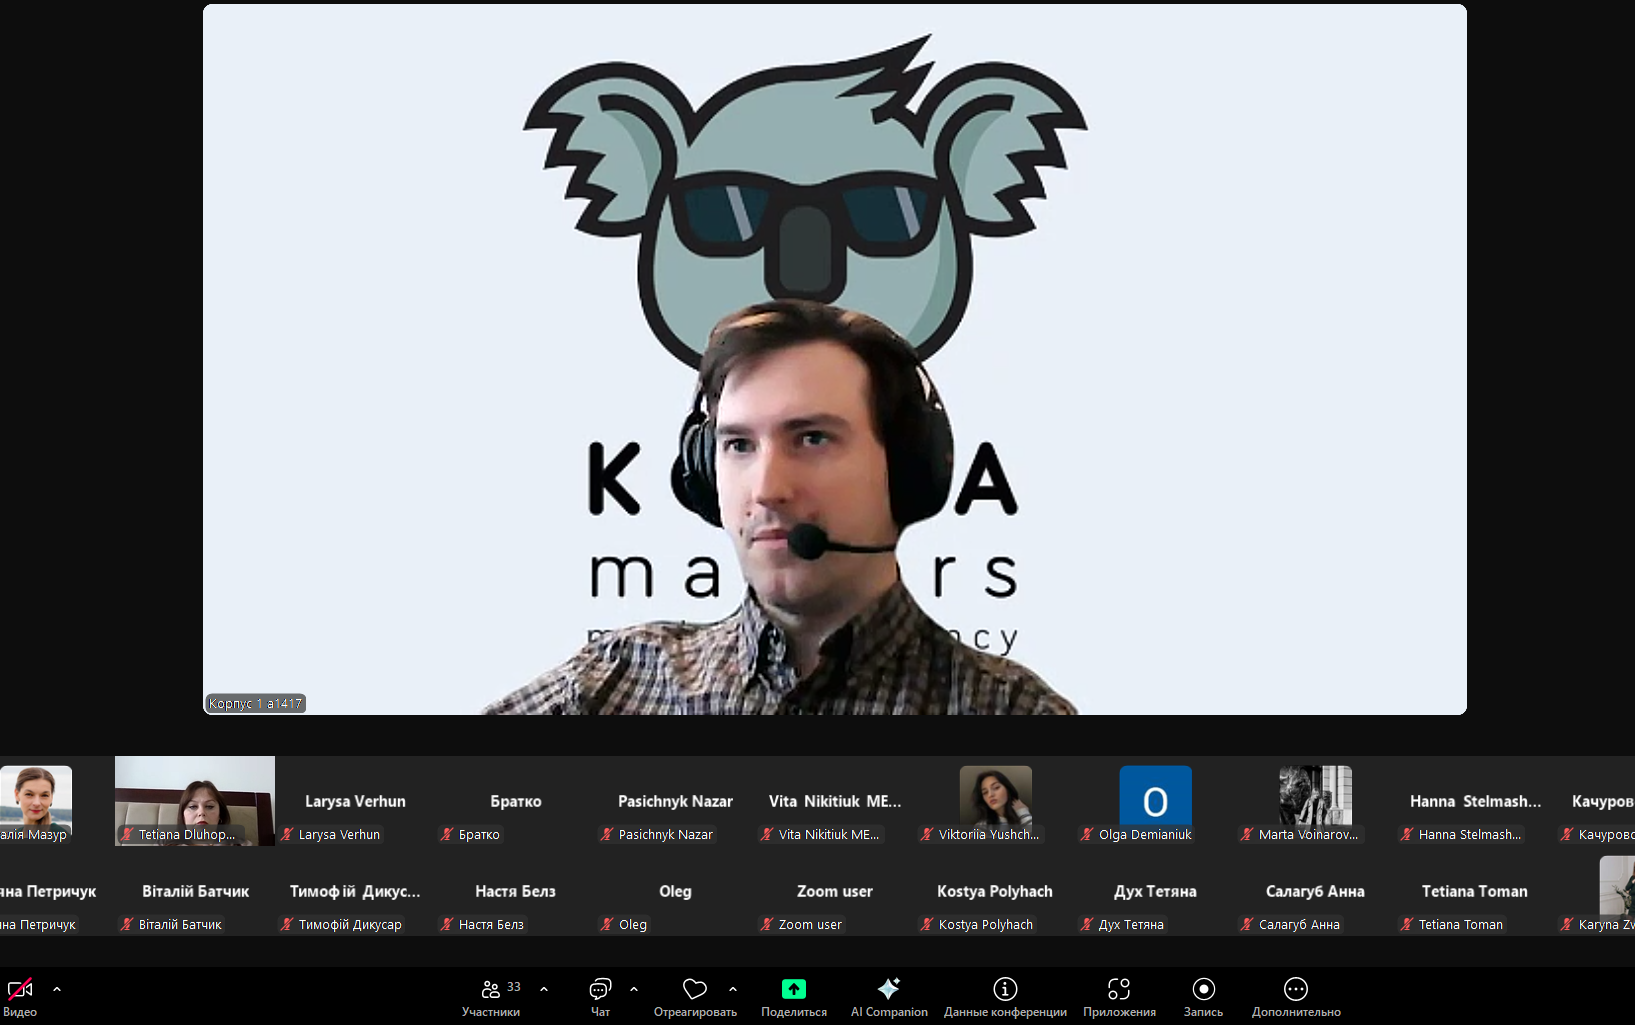This screenshot has height=1025, width=1635.
Task: Expand the arrow next to Участники
Action: pyautogui.click(x=544, y=989)
